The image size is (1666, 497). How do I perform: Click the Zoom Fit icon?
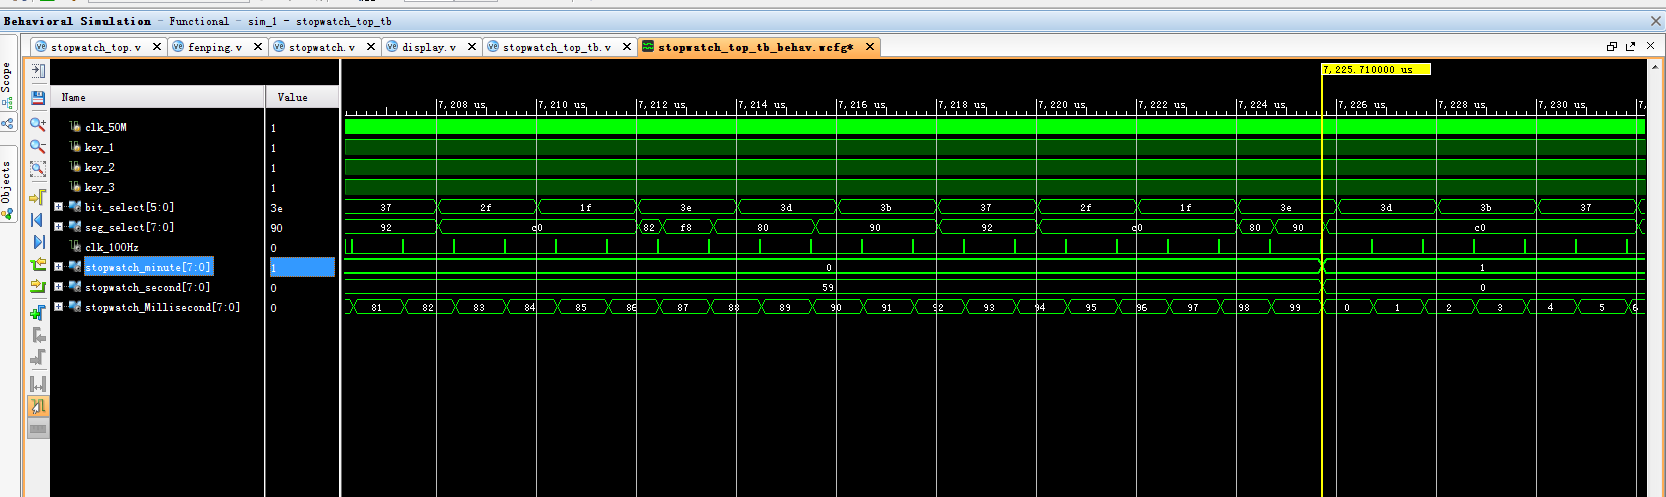coord(38,169)
